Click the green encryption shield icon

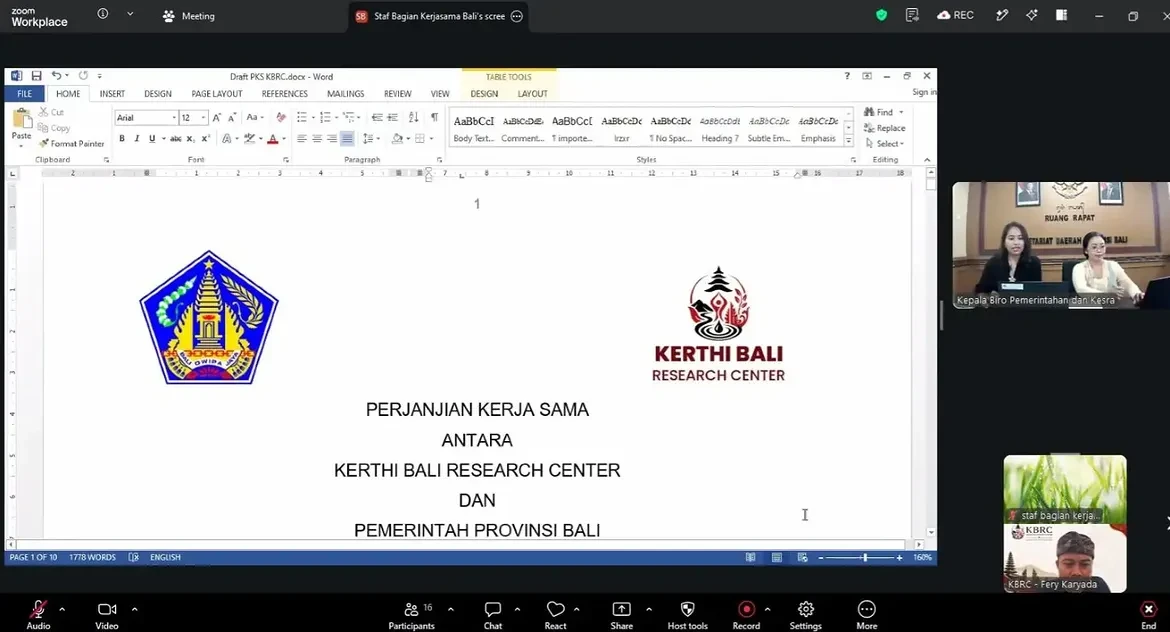click(881, 15)
